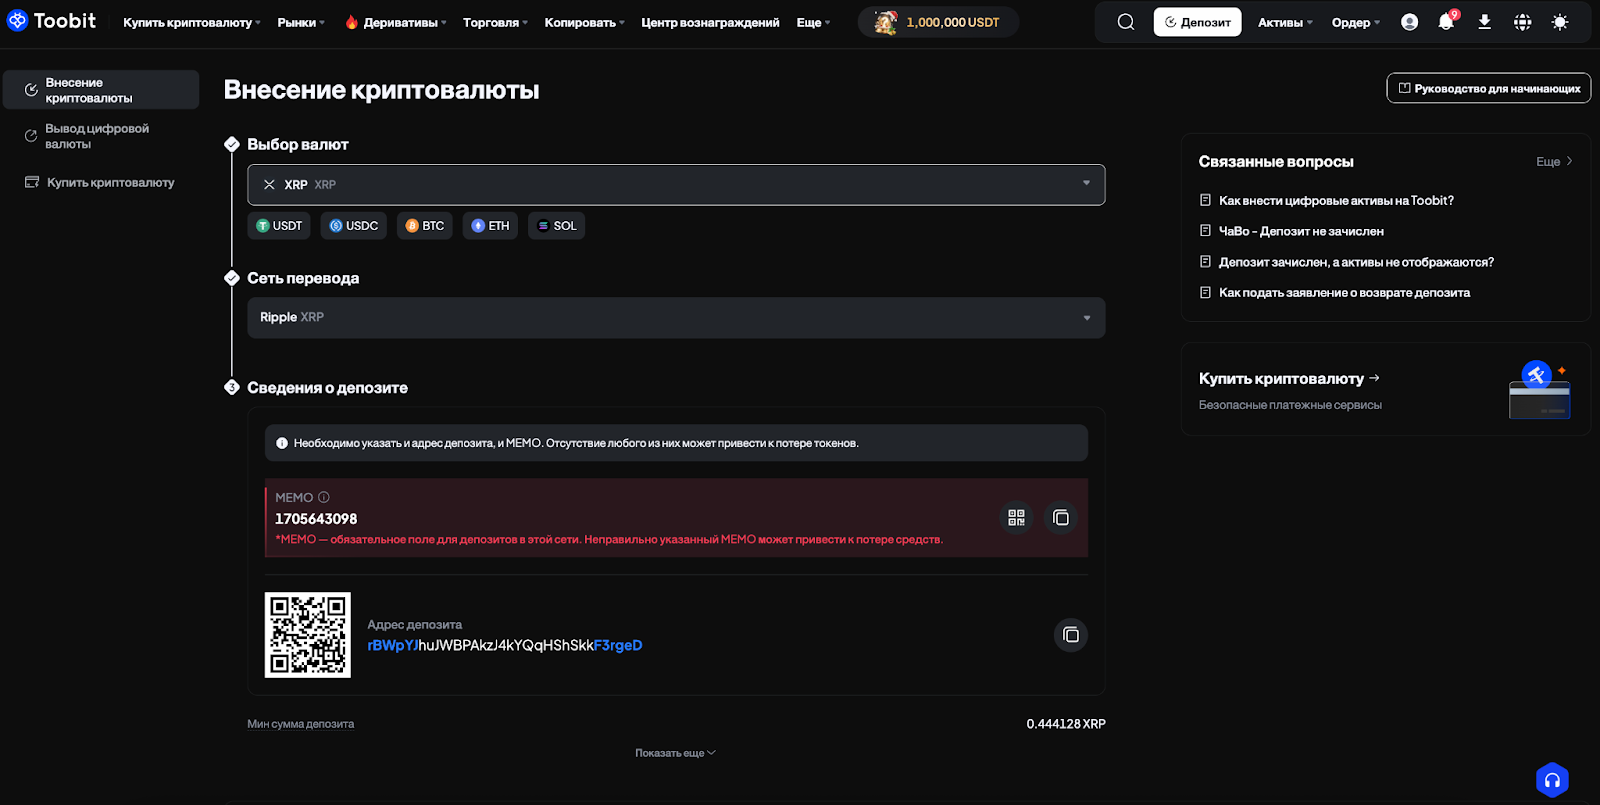This screenshot has height=805, width=1600.
Task: Click the Toobit logo
Action: [52, 21]
